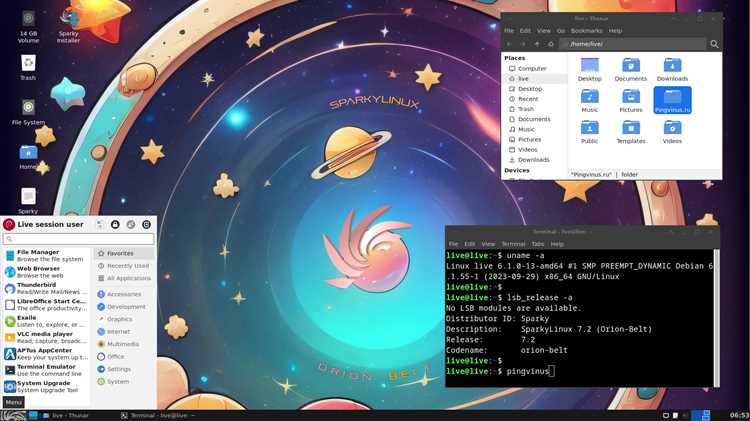The width and height of the screenshot is (750, 421).
Task: Select the Pingvinus.ru folder in Thunar
Action: [x=672, y=100]
